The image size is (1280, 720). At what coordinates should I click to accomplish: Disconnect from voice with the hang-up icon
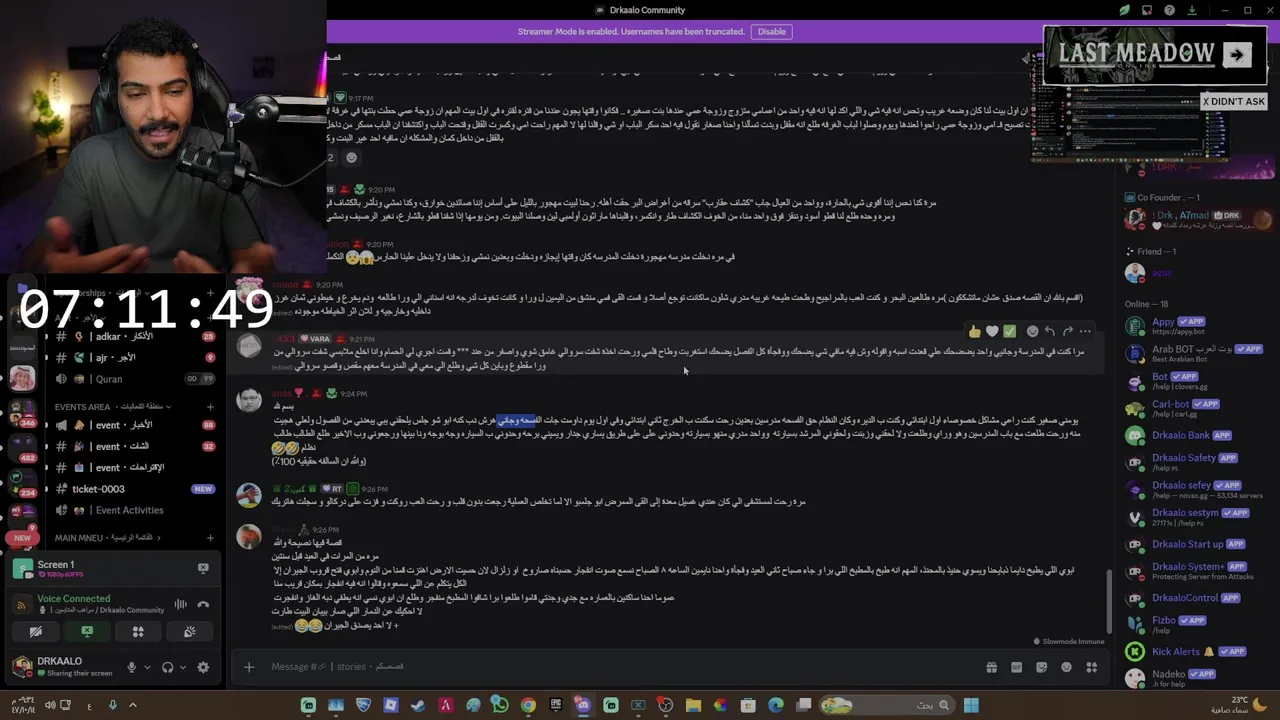[203, 604]
